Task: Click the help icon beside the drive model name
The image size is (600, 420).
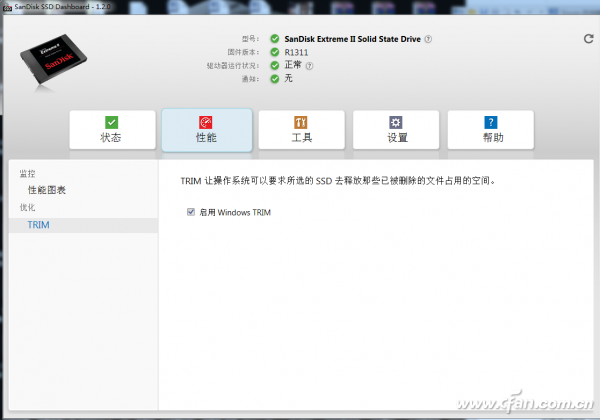Action: click(x=428, y=39)
